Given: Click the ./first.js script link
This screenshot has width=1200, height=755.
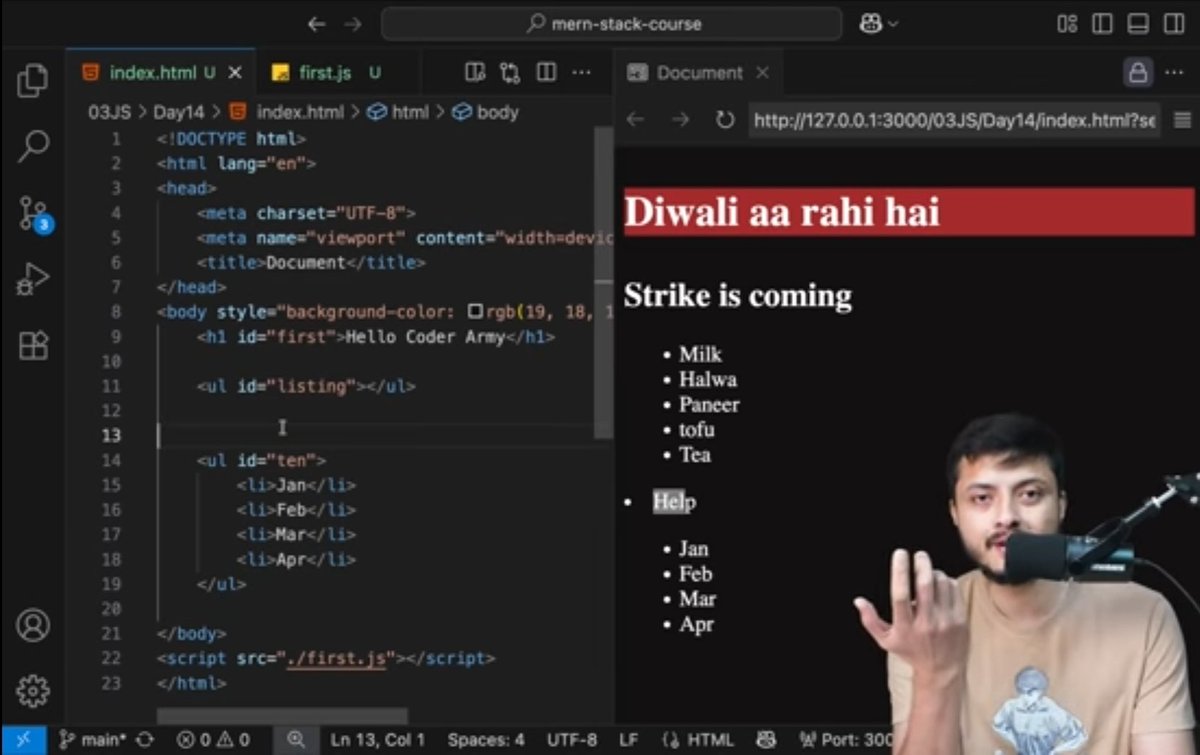Looking at the screenshot, I should 336,659.
